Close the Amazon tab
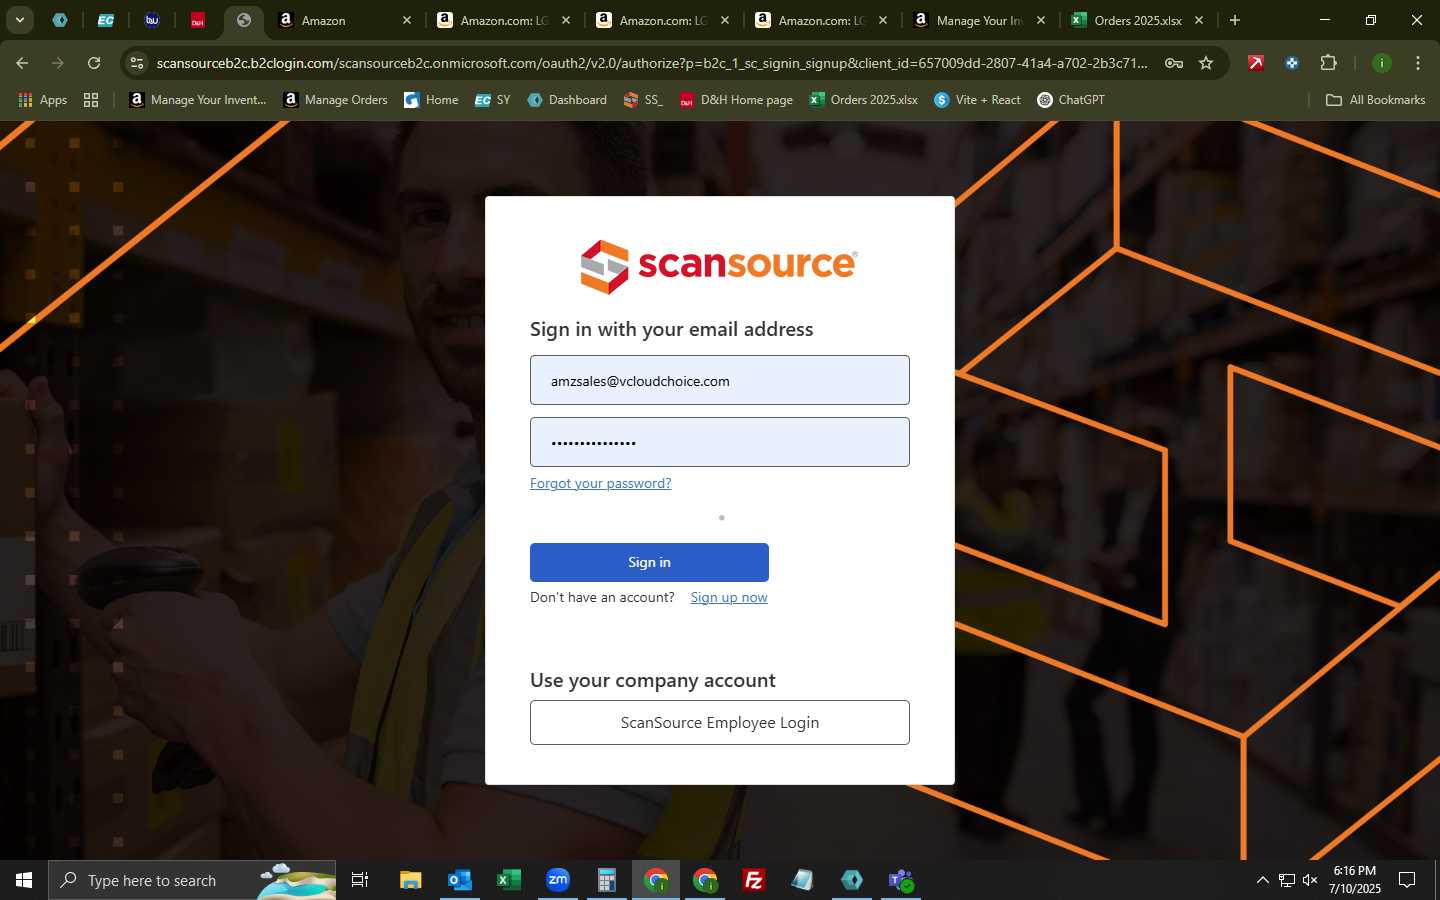Viewport: 1440px width, 900px height. (x=407, y=20)
